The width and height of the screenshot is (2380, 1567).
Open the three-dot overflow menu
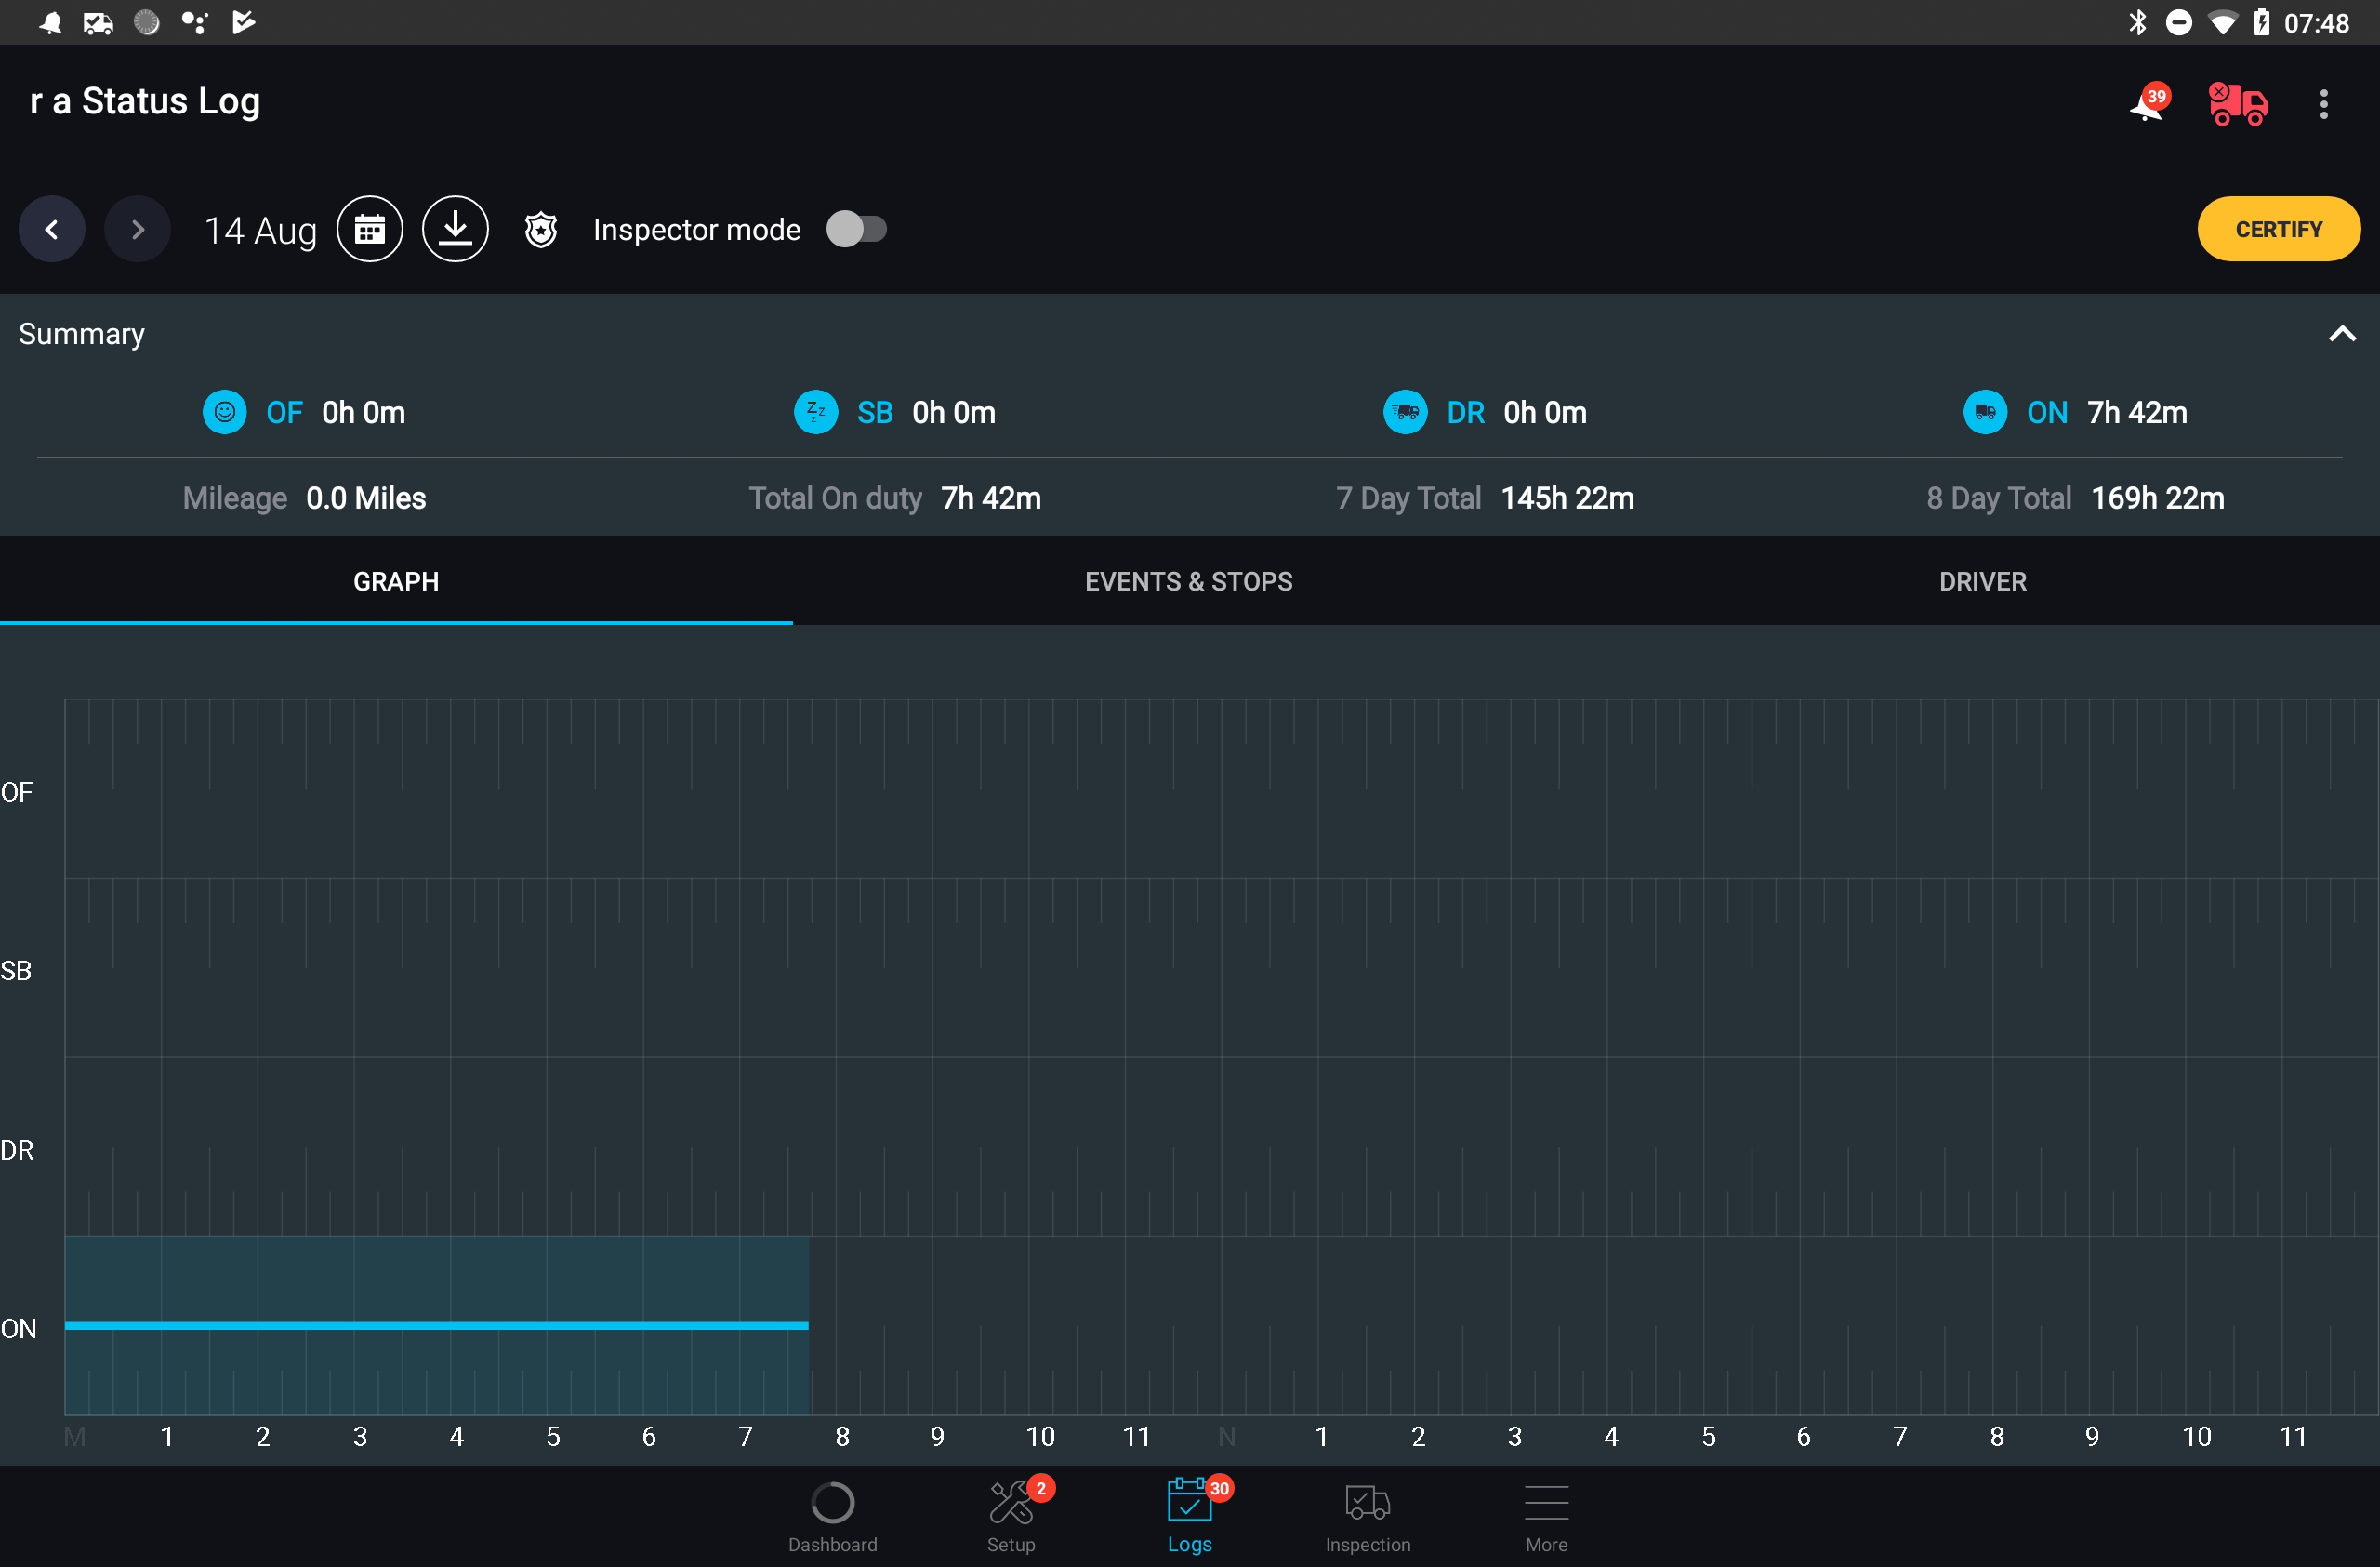[2324, 104]
